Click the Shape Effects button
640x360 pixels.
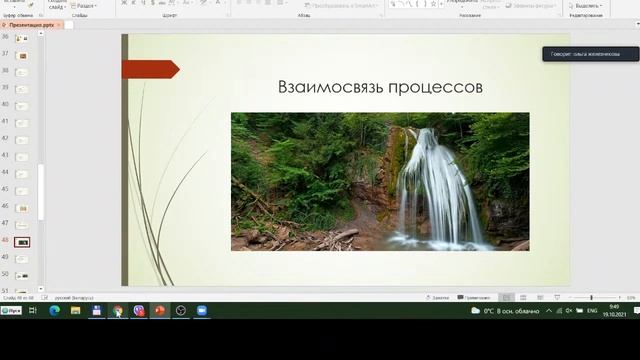531,6
